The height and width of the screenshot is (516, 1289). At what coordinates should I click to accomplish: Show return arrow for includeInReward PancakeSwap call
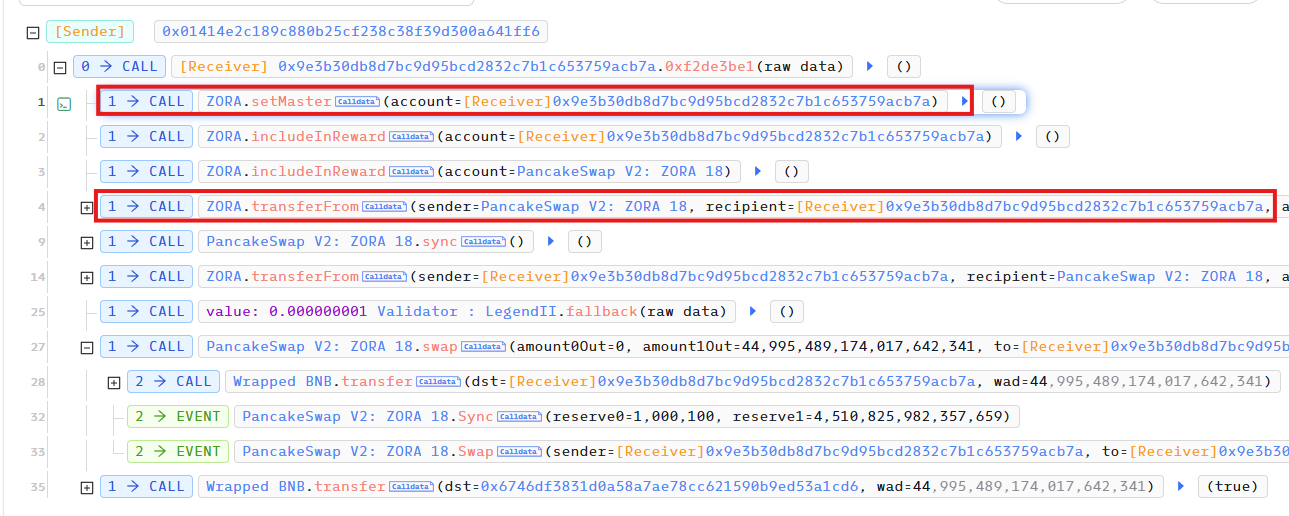[x=758, y=171]
